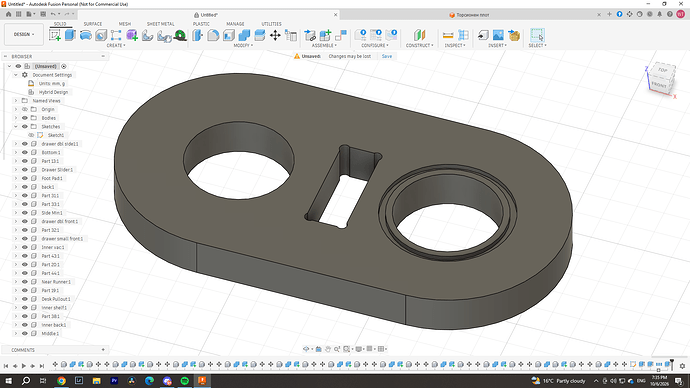This screenshot has height=388, width=690.
Task: Toggle visibility of Bodies folder
Action: pyautogui.click(x=25, y=118)
